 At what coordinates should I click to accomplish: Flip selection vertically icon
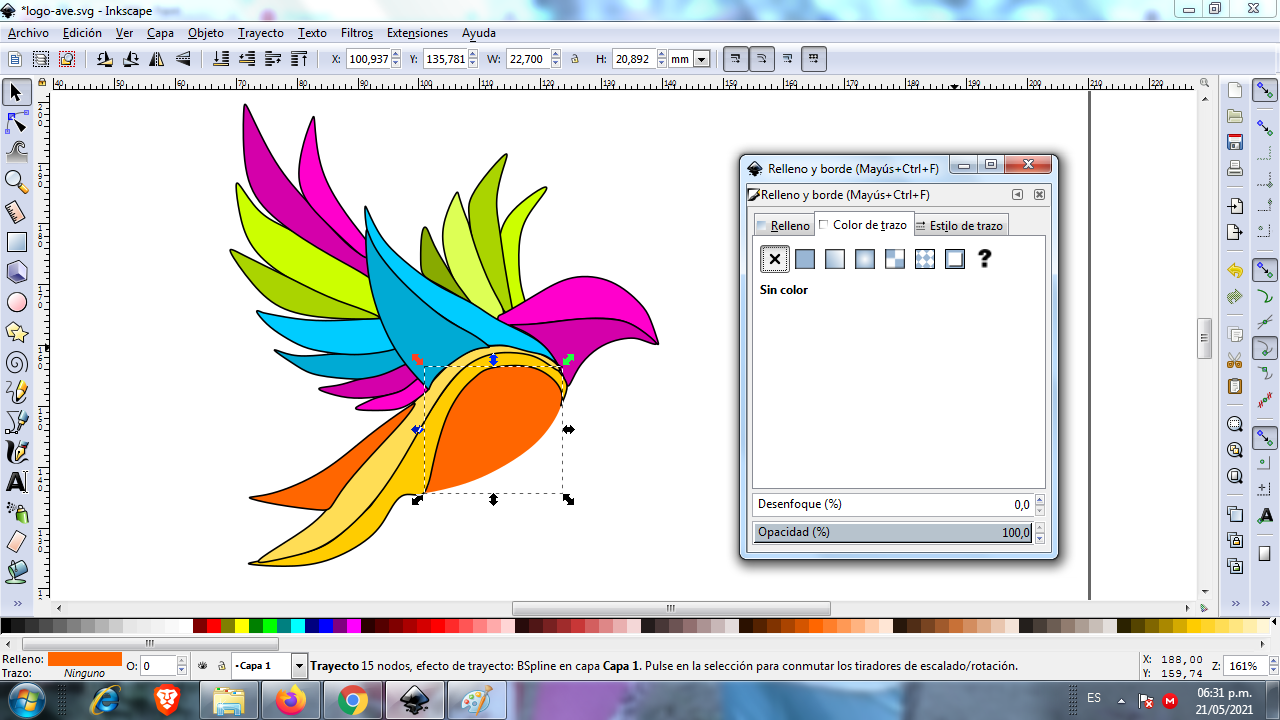click(x=182, y=59)
